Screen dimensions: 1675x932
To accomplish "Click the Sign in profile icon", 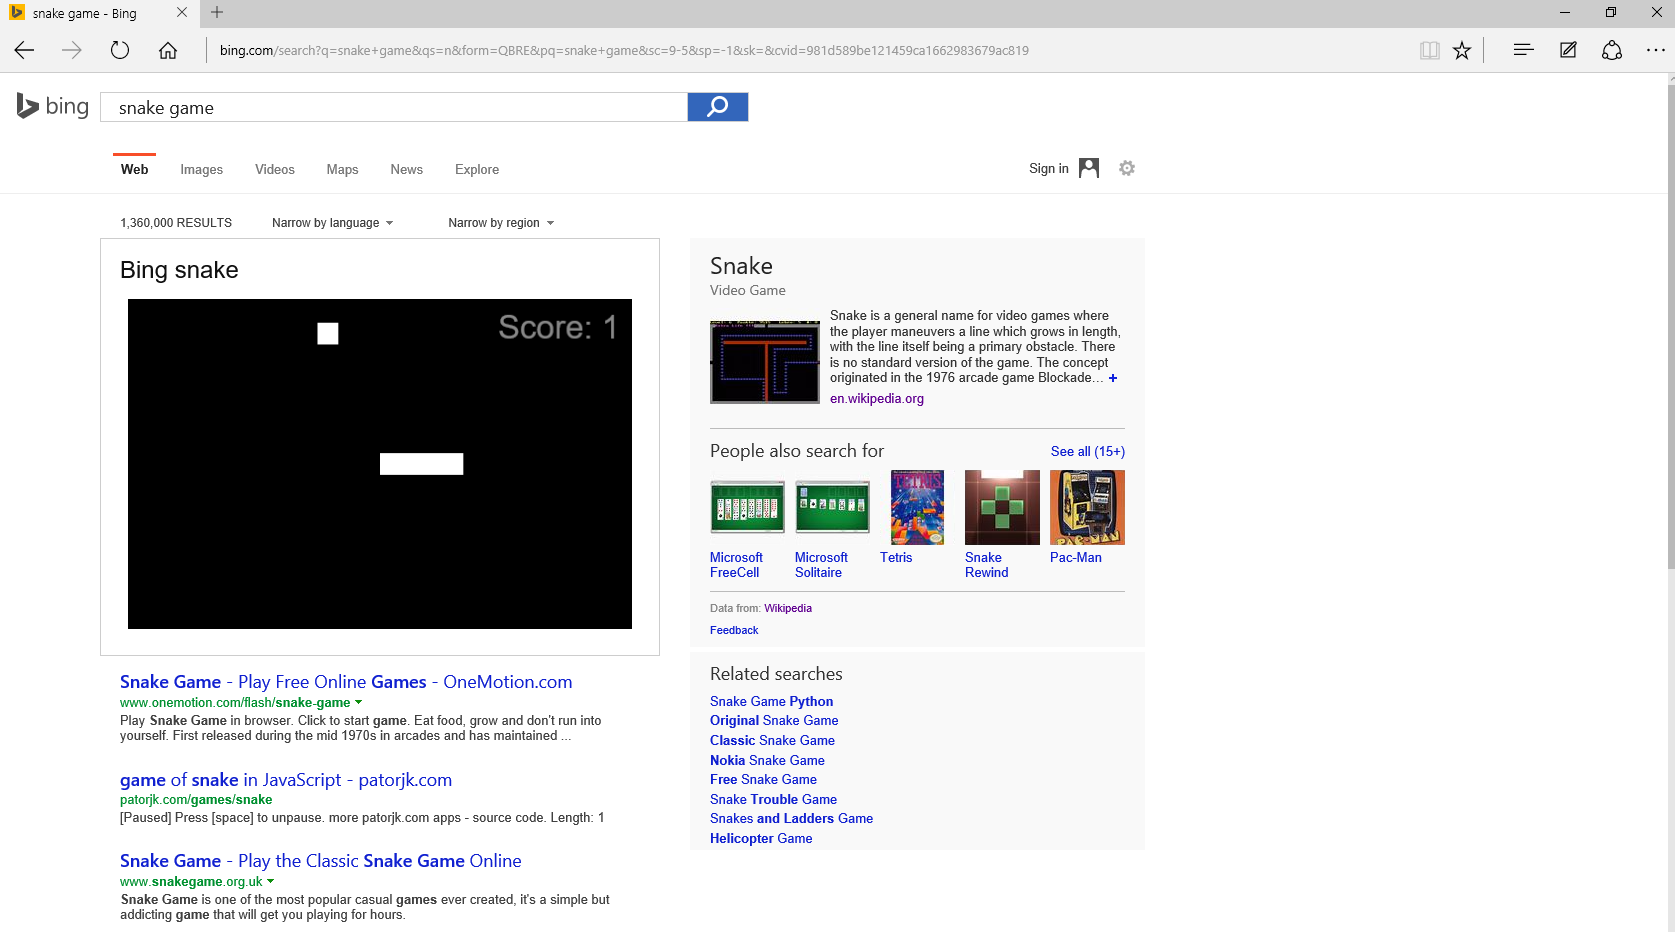I will (1089, 168).
